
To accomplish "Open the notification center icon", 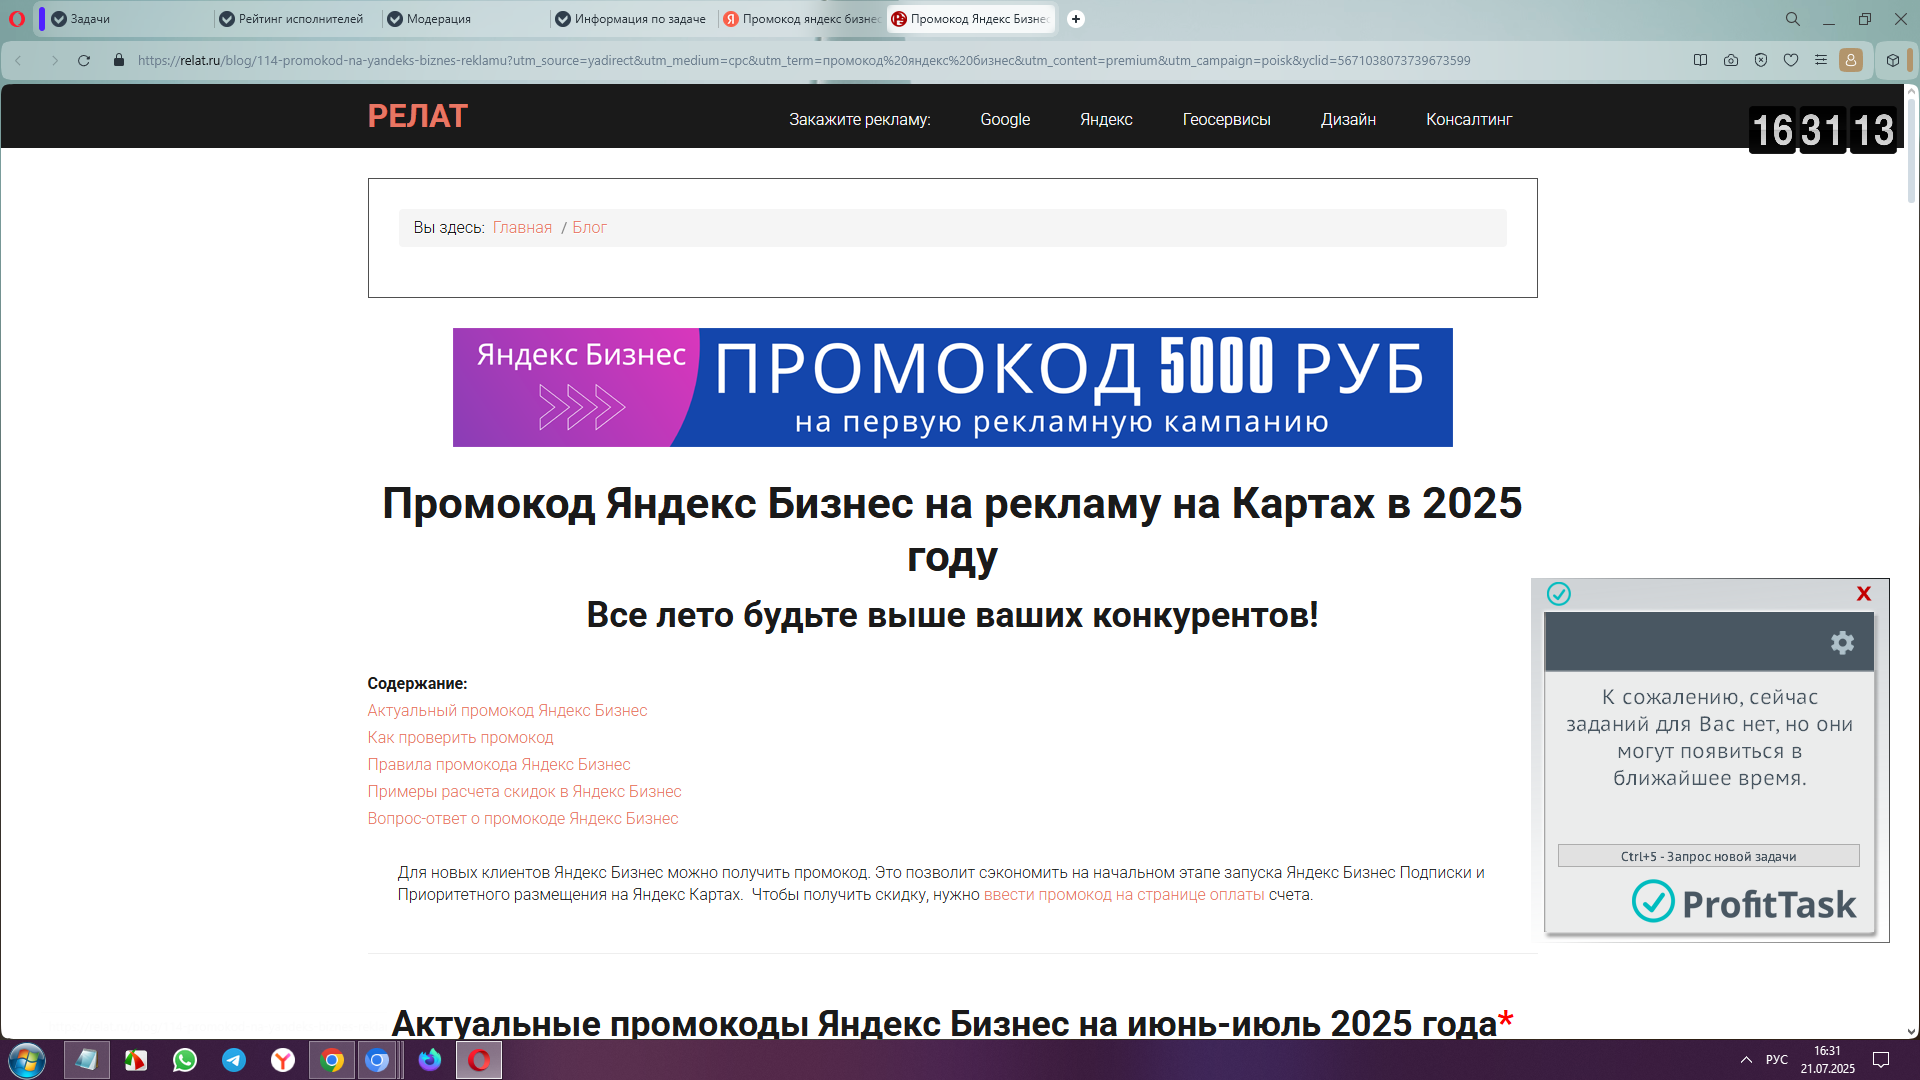I will [1881, 1060].
